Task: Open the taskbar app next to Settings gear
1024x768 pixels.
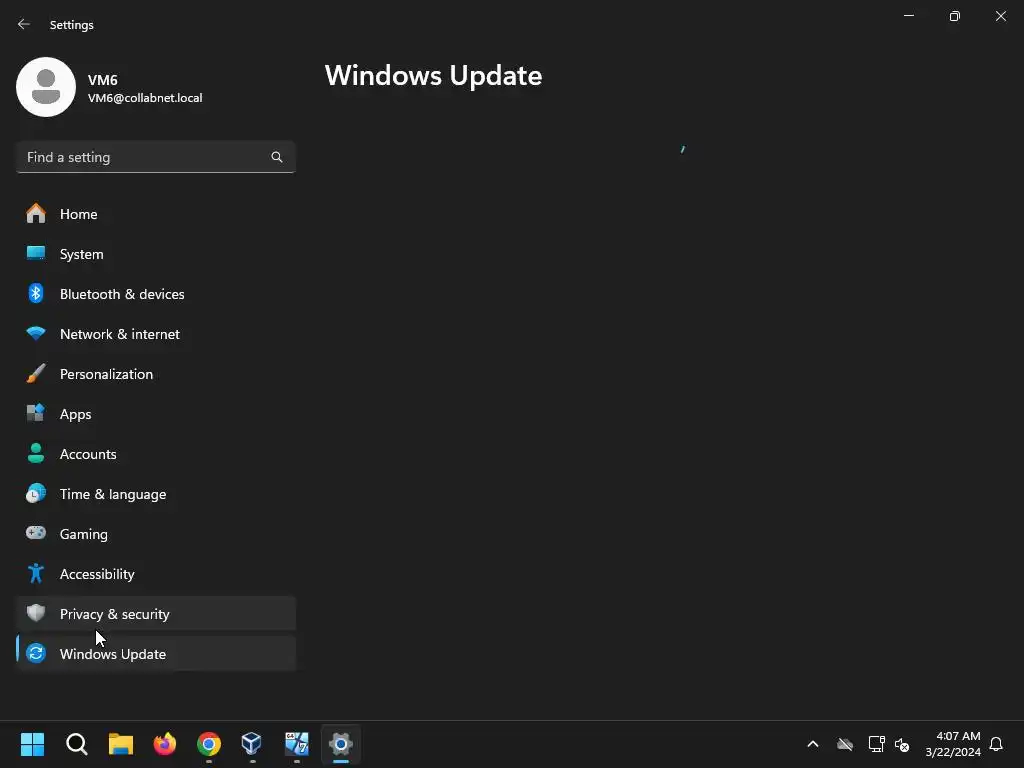Action: [x=296, y=744]
